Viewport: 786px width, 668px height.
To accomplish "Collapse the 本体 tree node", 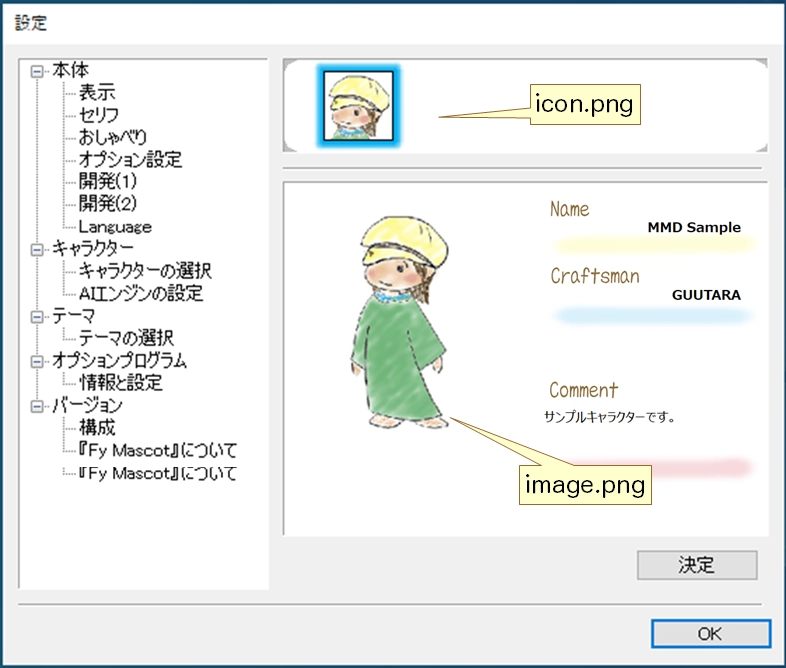I will (38, 72).
